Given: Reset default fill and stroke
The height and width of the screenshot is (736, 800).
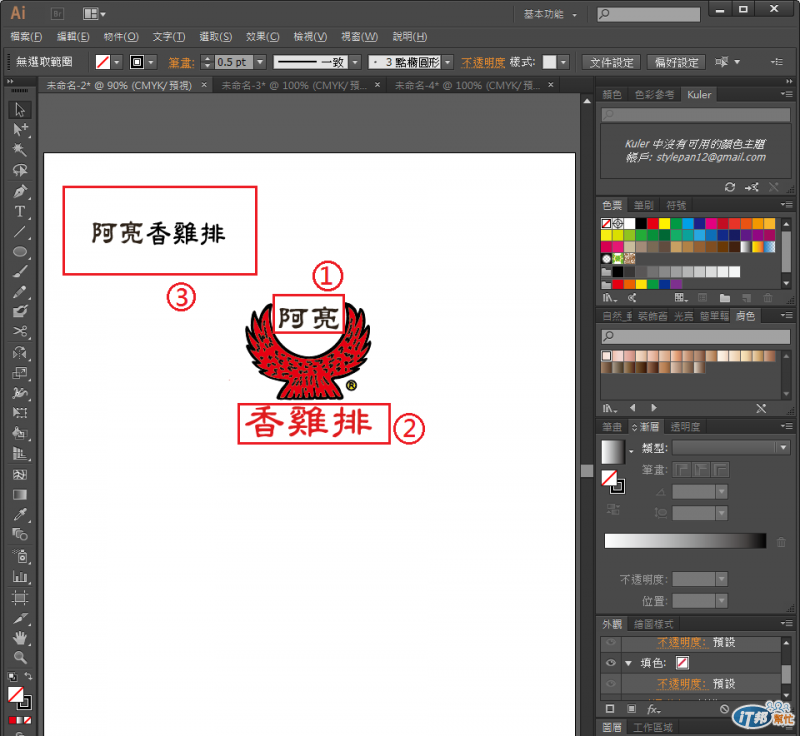Looking at the screenshot, I should point(12,677).
